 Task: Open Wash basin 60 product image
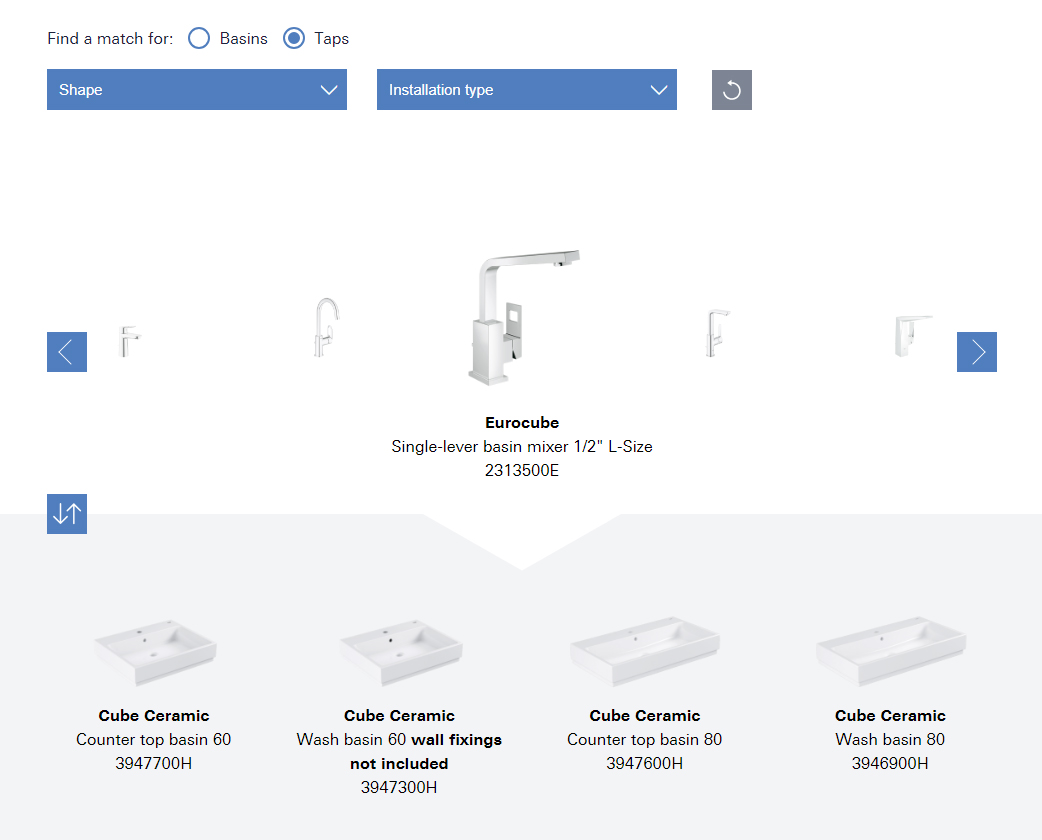click(x=399, y=653)
